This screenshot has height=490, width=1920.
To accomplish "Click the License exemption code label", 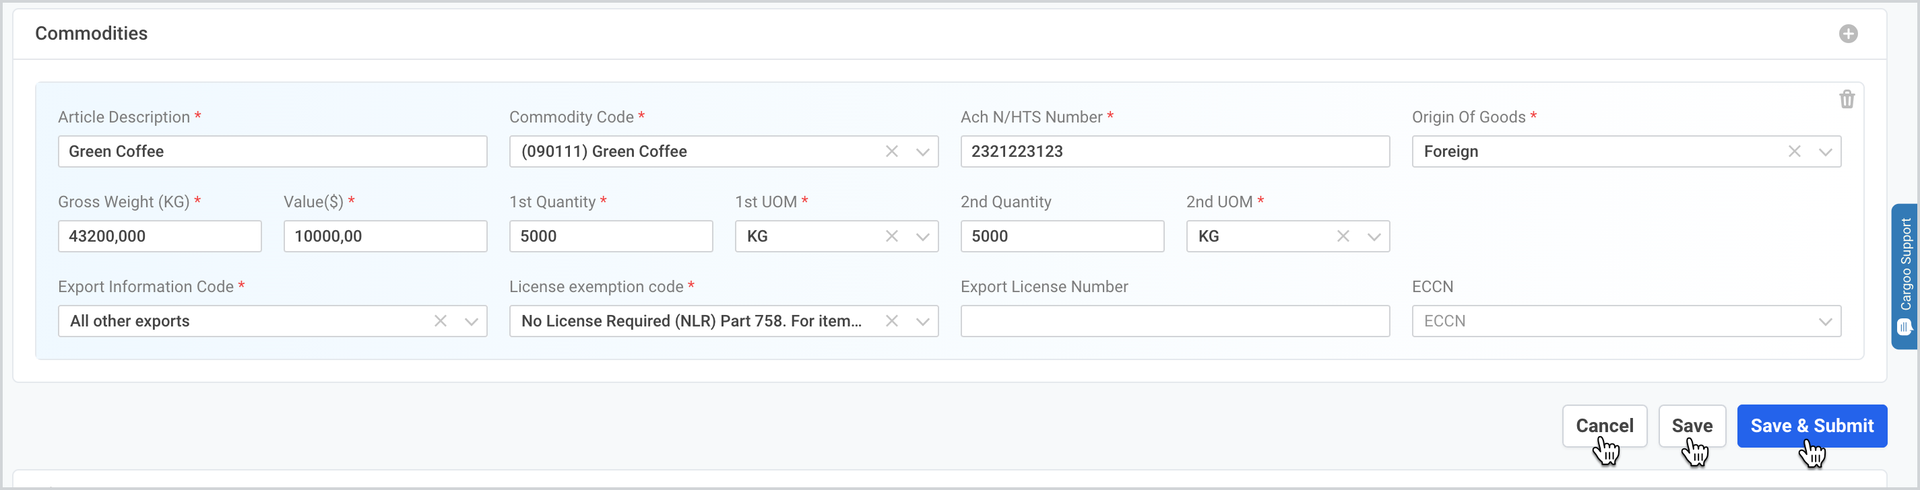I will pyautogui.click(x=596, y=287).
